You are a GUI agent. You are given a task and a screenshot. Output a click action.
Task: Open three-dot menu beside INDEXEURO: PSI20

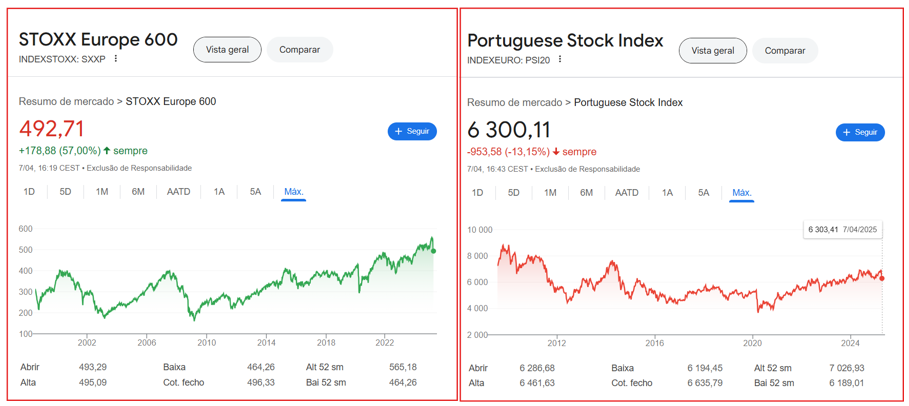tap(560, 59)
